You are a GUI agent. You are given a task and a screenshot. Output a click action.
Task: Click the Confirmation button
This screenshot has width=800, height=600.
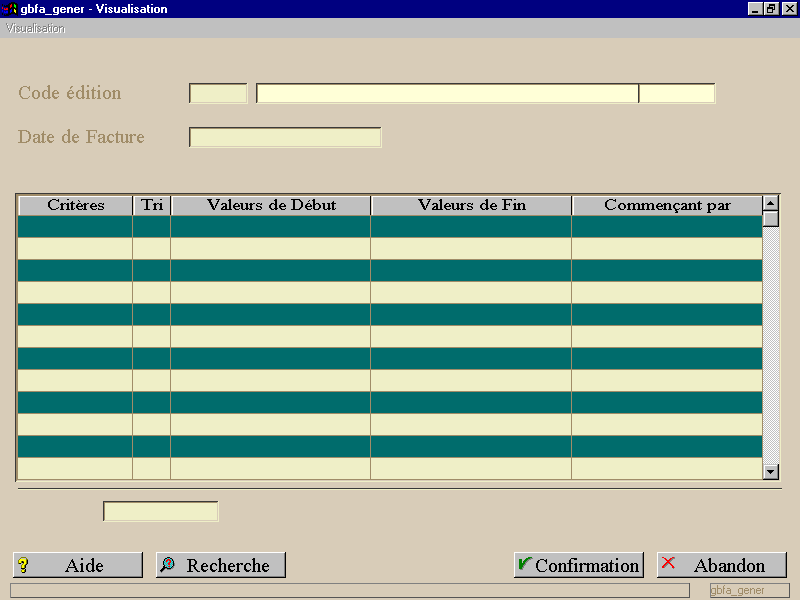[x=579, y=565]
